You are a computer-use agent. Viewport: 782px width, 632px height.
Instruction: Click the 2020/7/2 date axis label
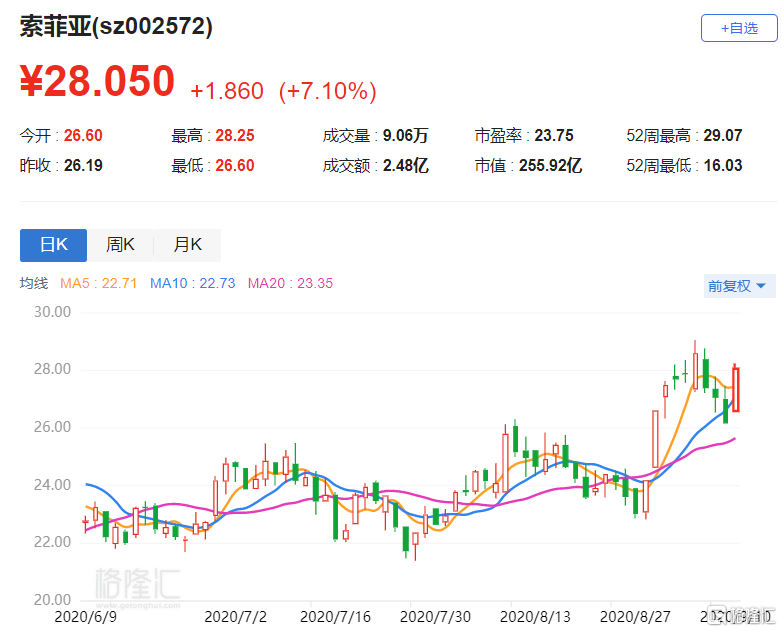(235, 617)
